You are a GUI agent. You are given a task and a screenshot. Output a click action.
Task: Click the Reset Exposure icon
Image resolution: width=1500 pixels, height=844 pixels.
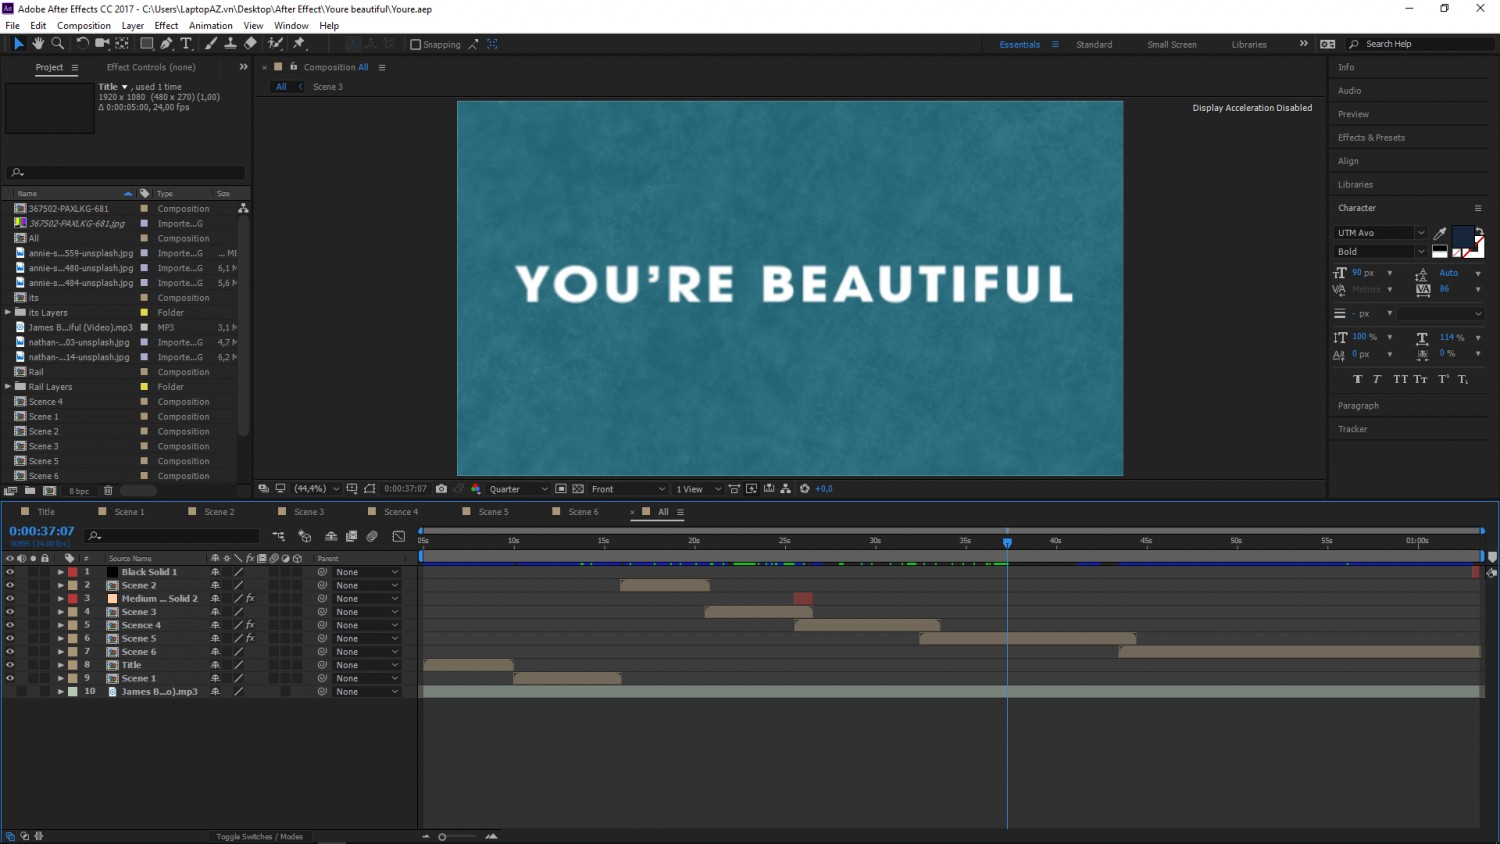(x=804, y=489)
